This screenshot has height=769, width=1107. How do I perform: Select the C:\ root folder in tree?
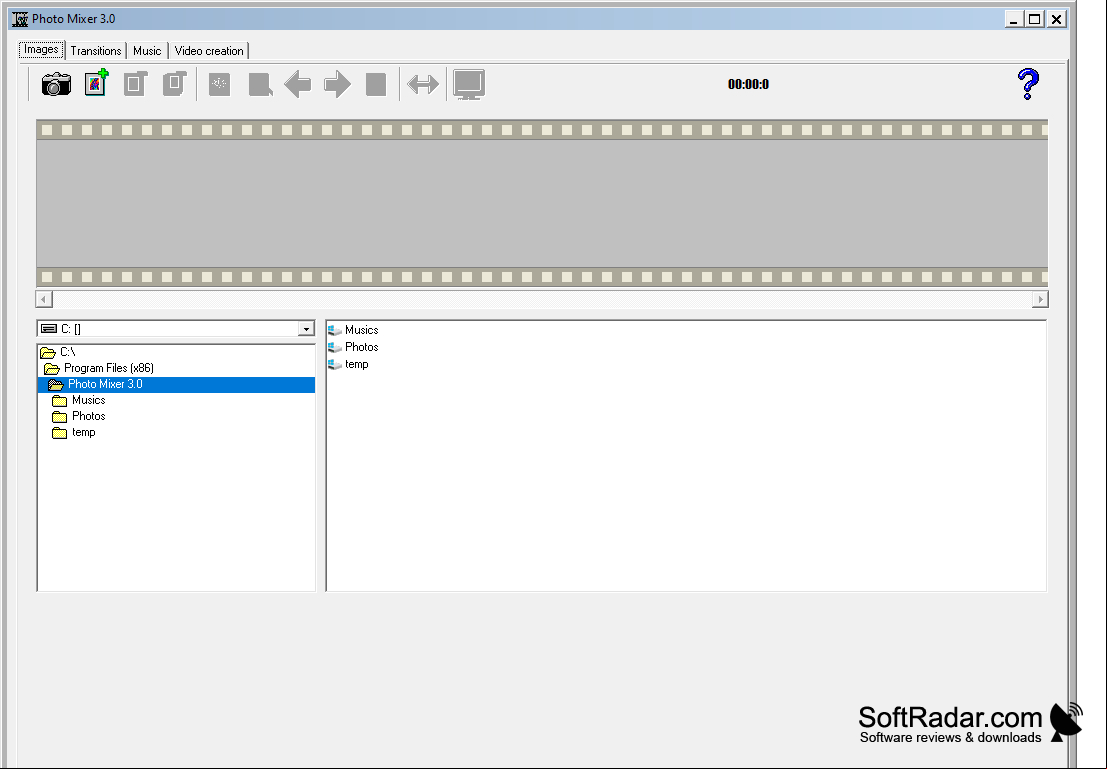pos(176,352)
